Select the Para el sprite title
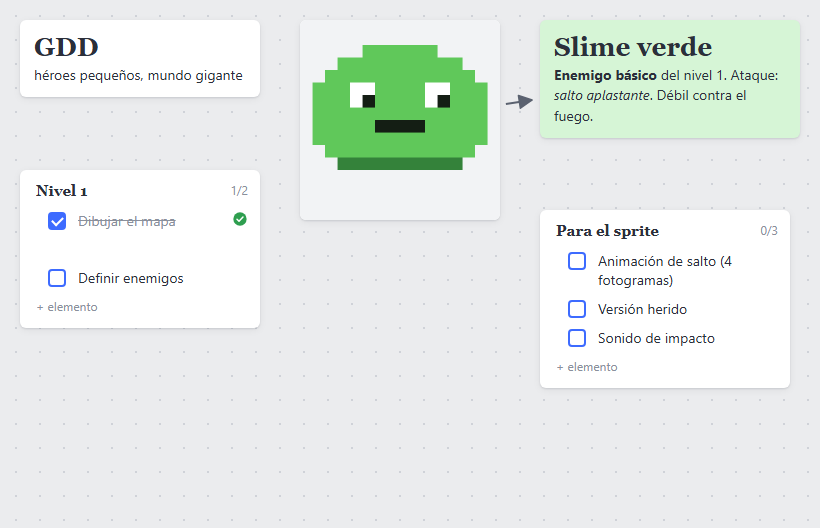 [x=608, y=231]
